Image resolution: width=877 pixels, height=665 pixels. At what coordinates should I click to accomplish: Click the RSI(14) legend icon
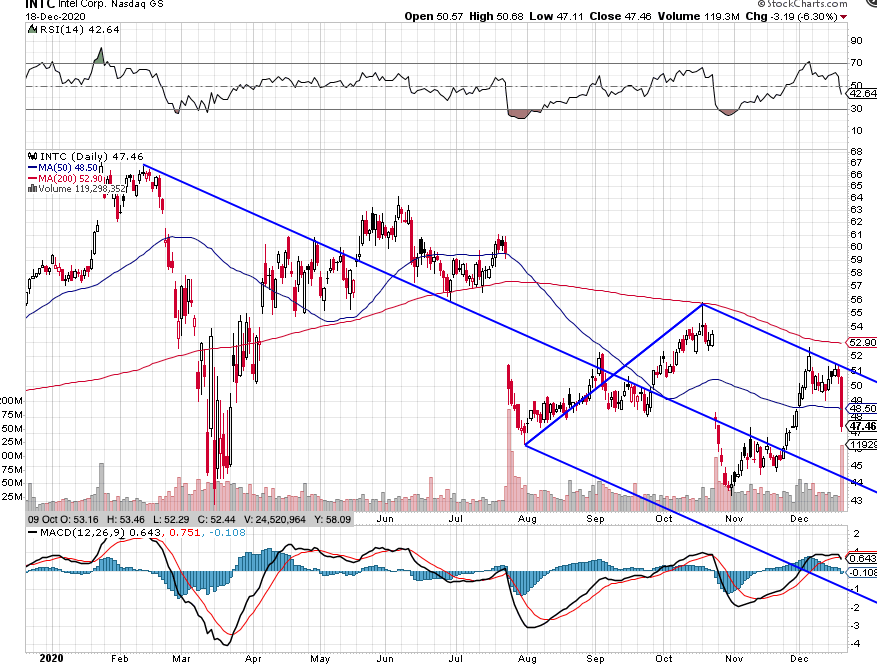(33, 29)
